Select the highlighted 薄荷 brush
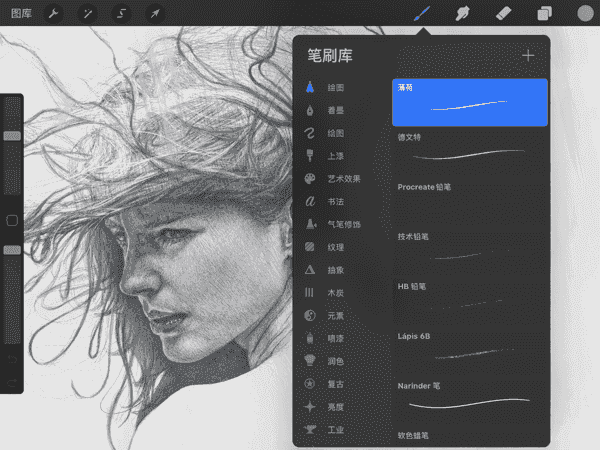Screen dimensions: 600x450 point(470,102)
